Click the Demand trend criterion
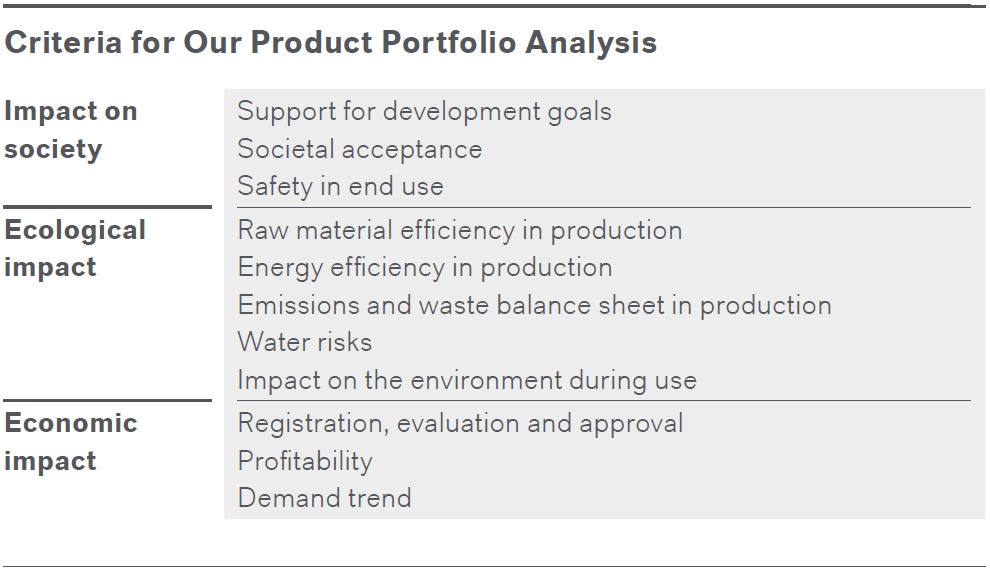 point(325,498)
